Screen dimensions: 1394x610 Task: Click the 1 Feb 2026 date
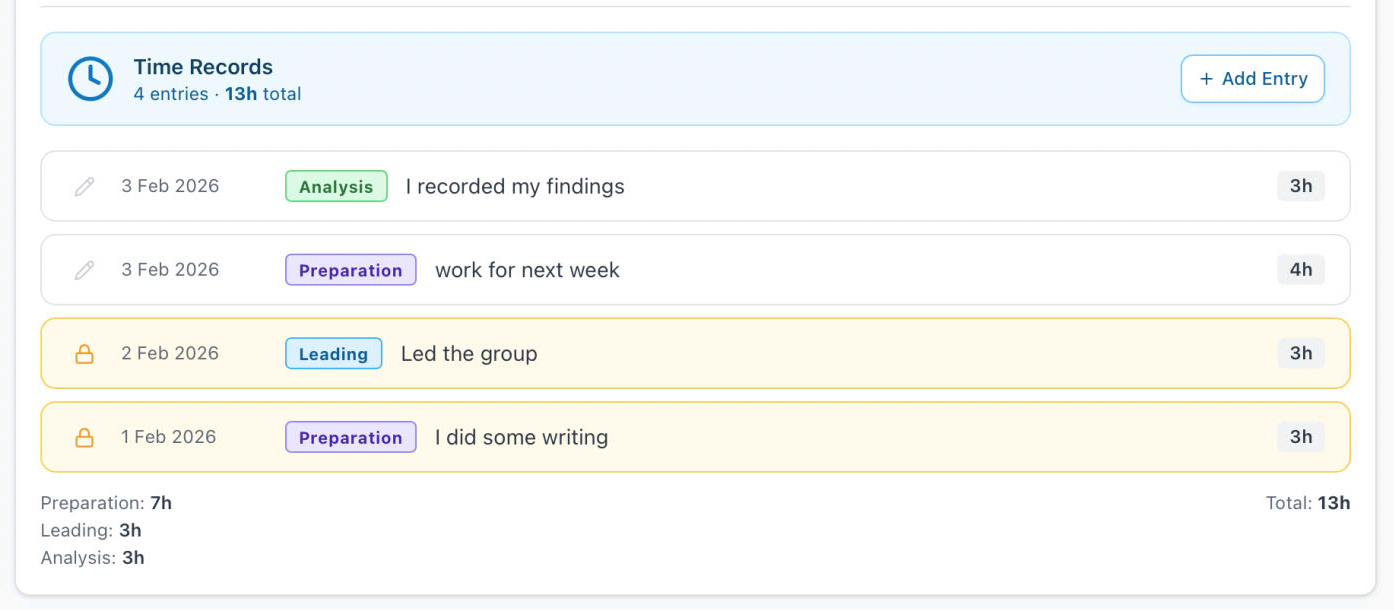click(169, 437)
